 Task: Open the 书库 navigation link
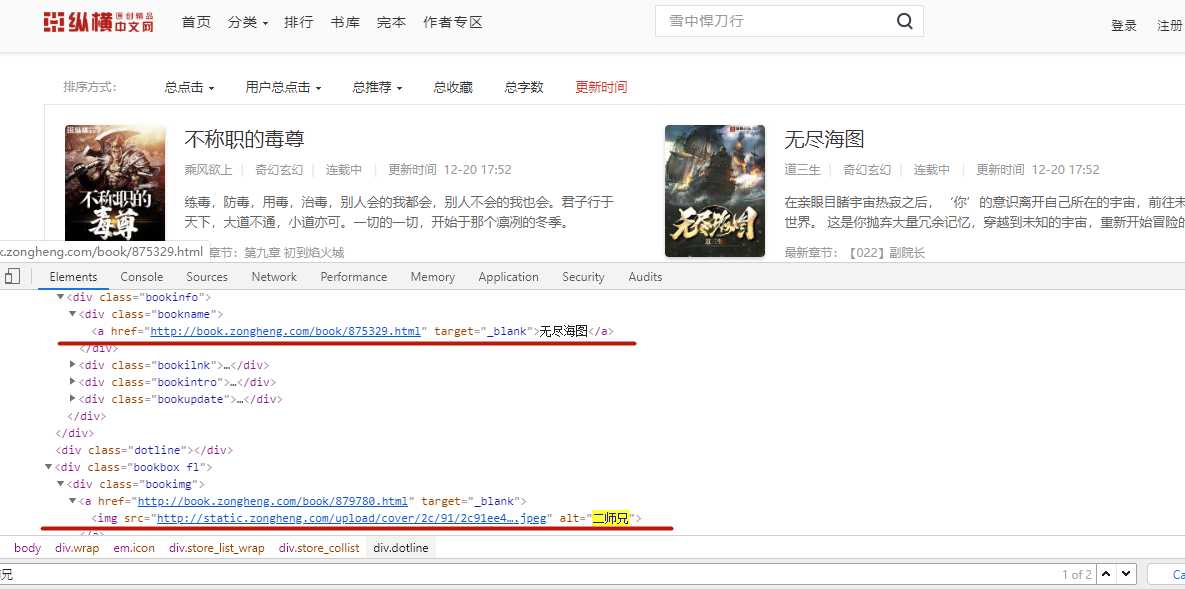point(345,22)
